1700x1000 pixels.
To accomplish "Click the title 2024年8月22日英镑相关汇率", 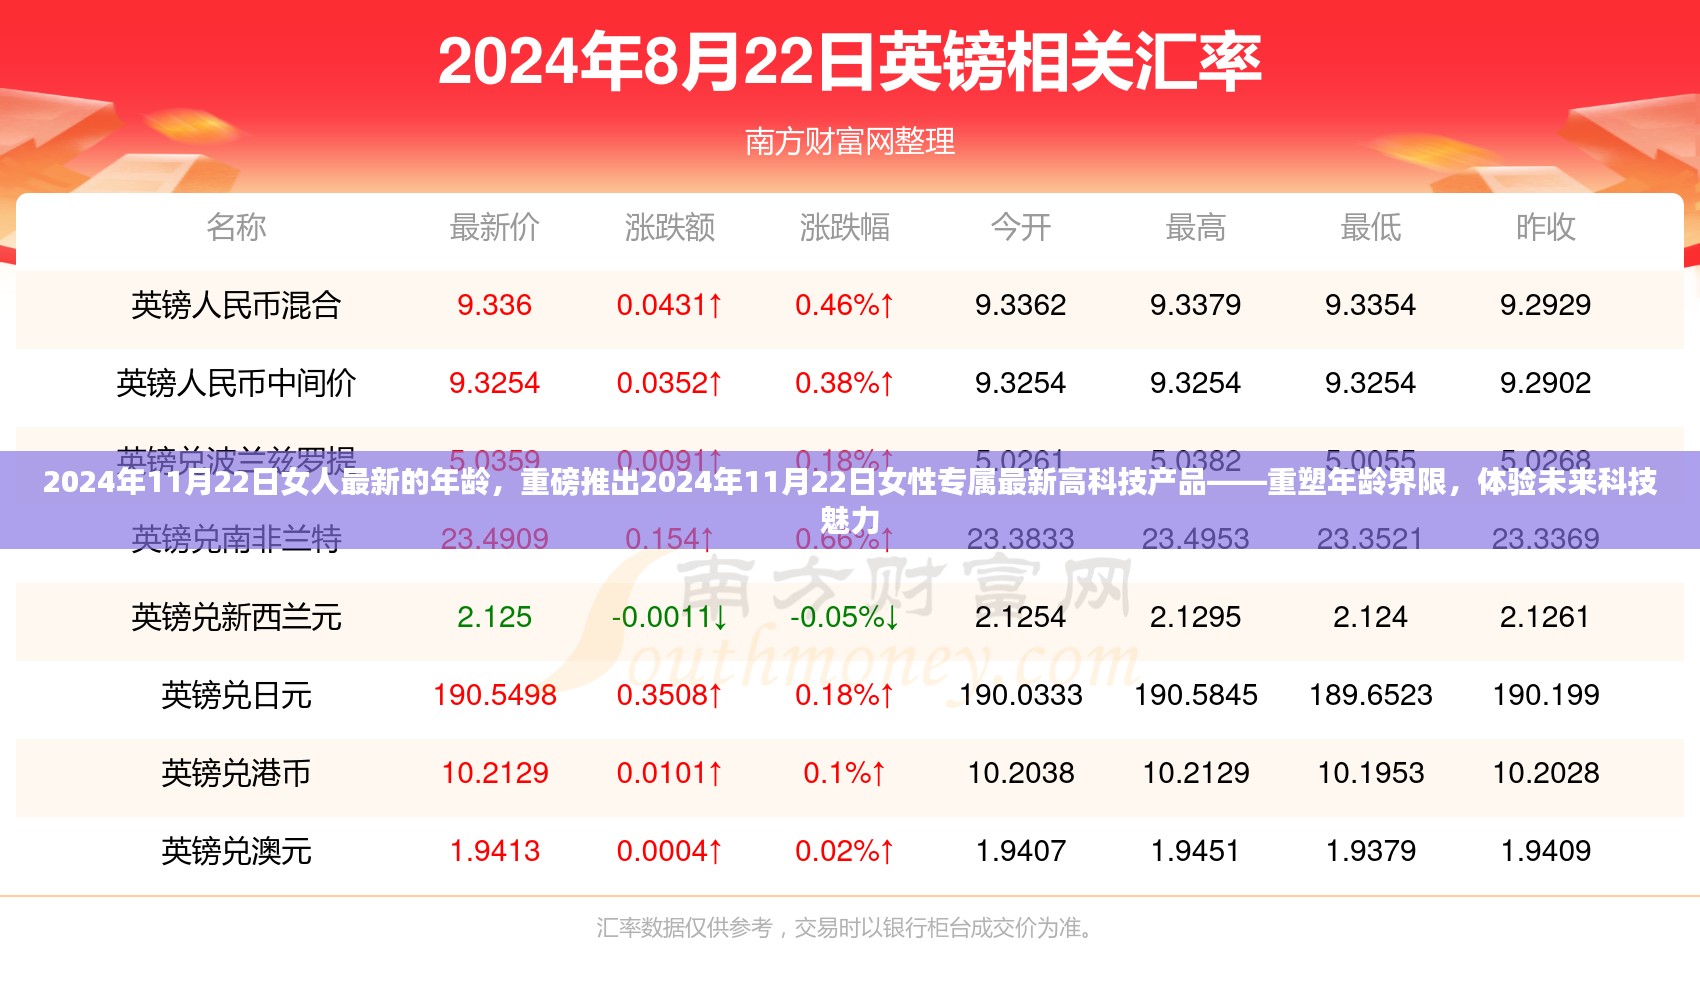I will 849,62.
